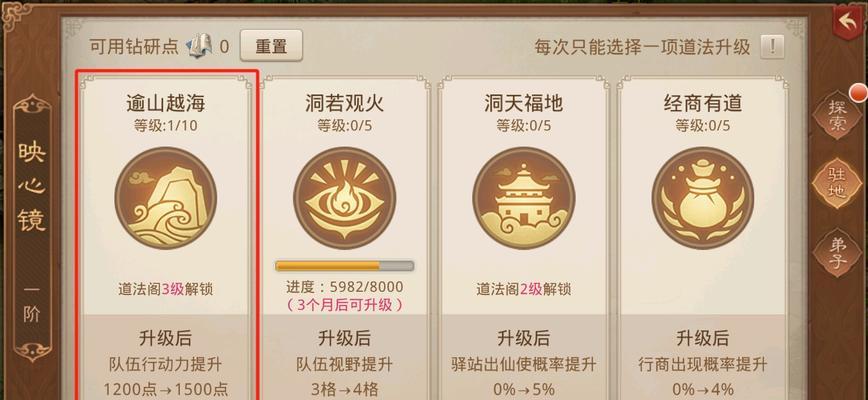Click the 道法阁3级解锁 unlock text
868x400 pixels.
coord(166,289)
